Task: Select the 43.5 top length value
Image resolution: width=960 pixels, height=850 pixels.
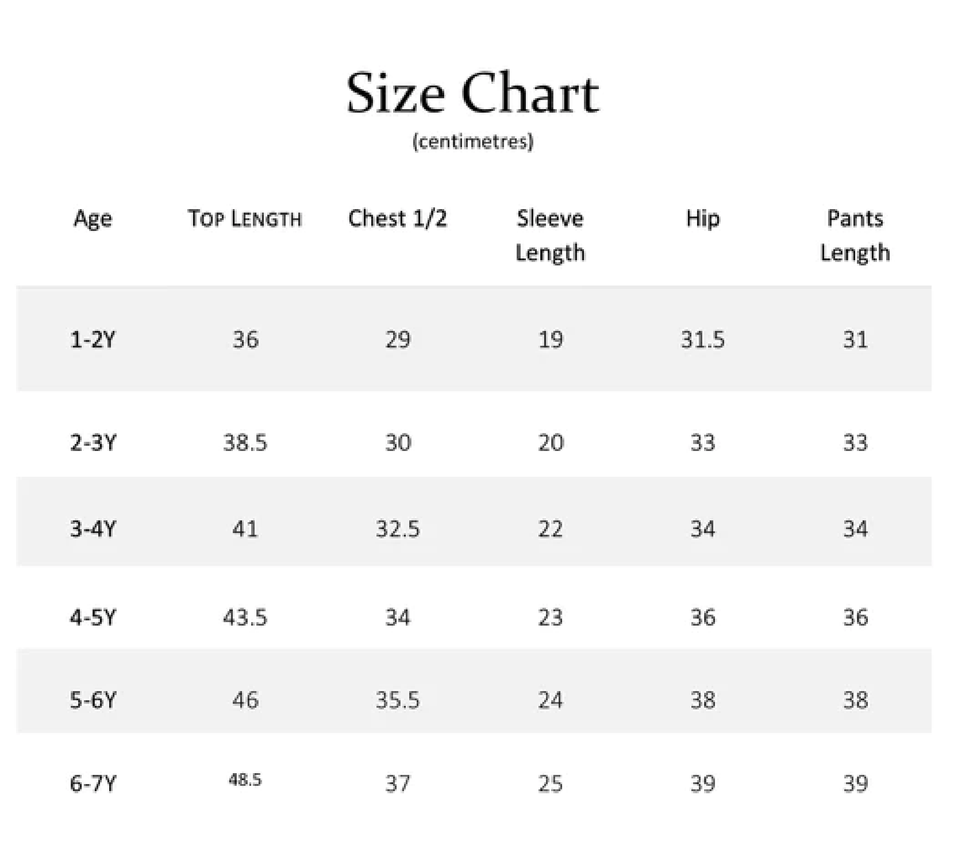Action: coord(245,617)
